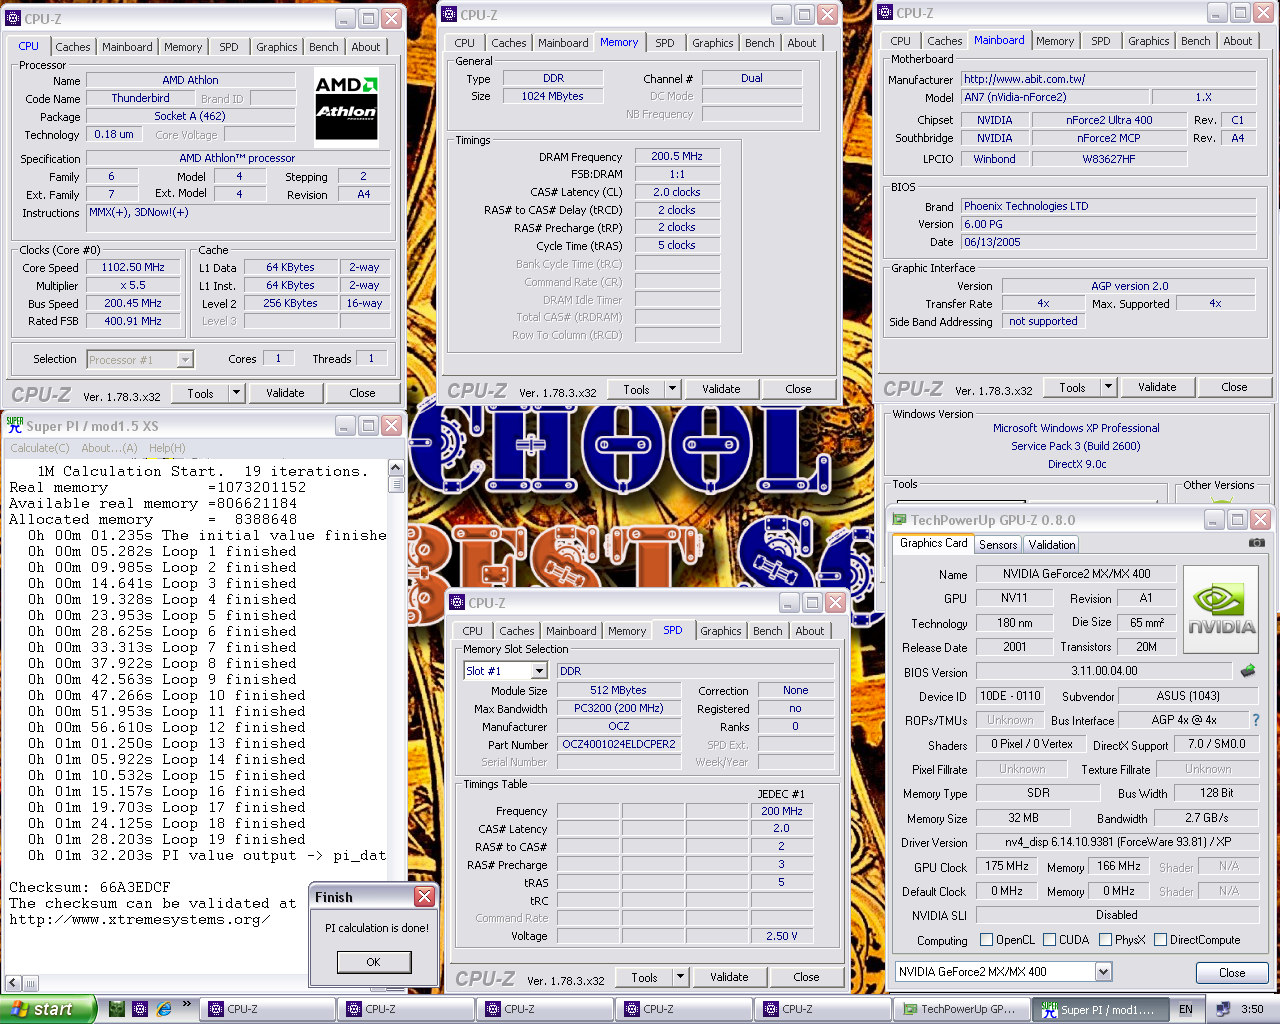Screen dimensions: 1280x1024
Task: Click the title bar icon of the CPU-Z SPD window
Action: [x=457, y=603]
